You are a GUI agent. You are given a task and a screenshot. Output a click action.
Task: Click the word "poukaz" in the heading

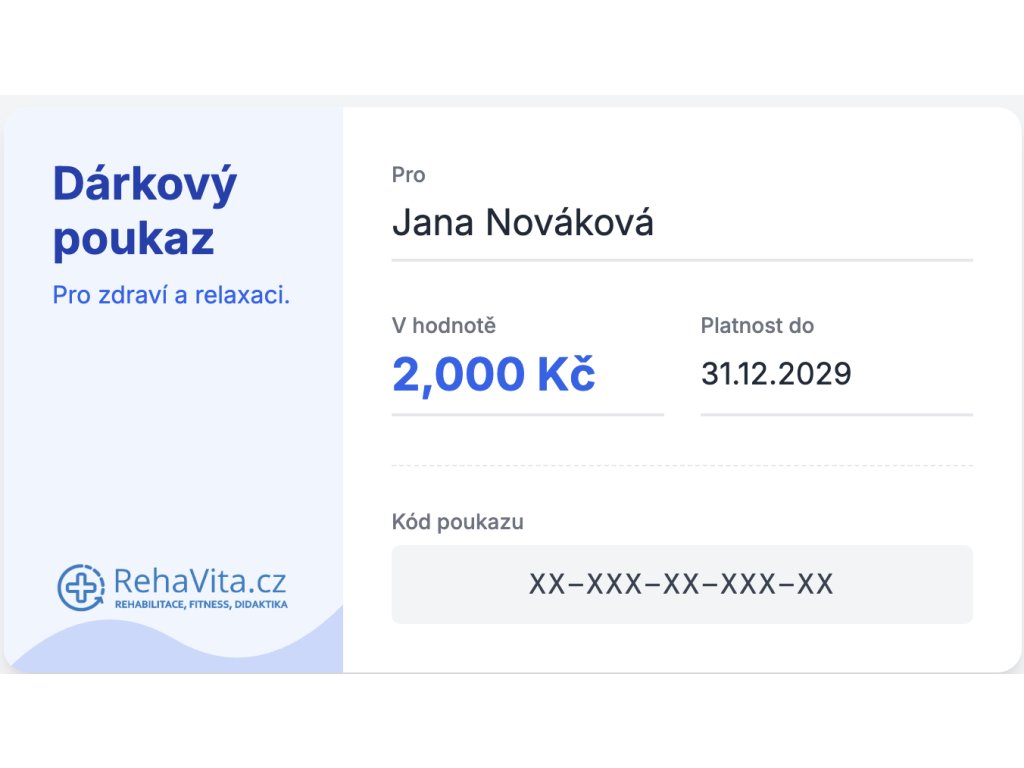(x=133, y=238)
